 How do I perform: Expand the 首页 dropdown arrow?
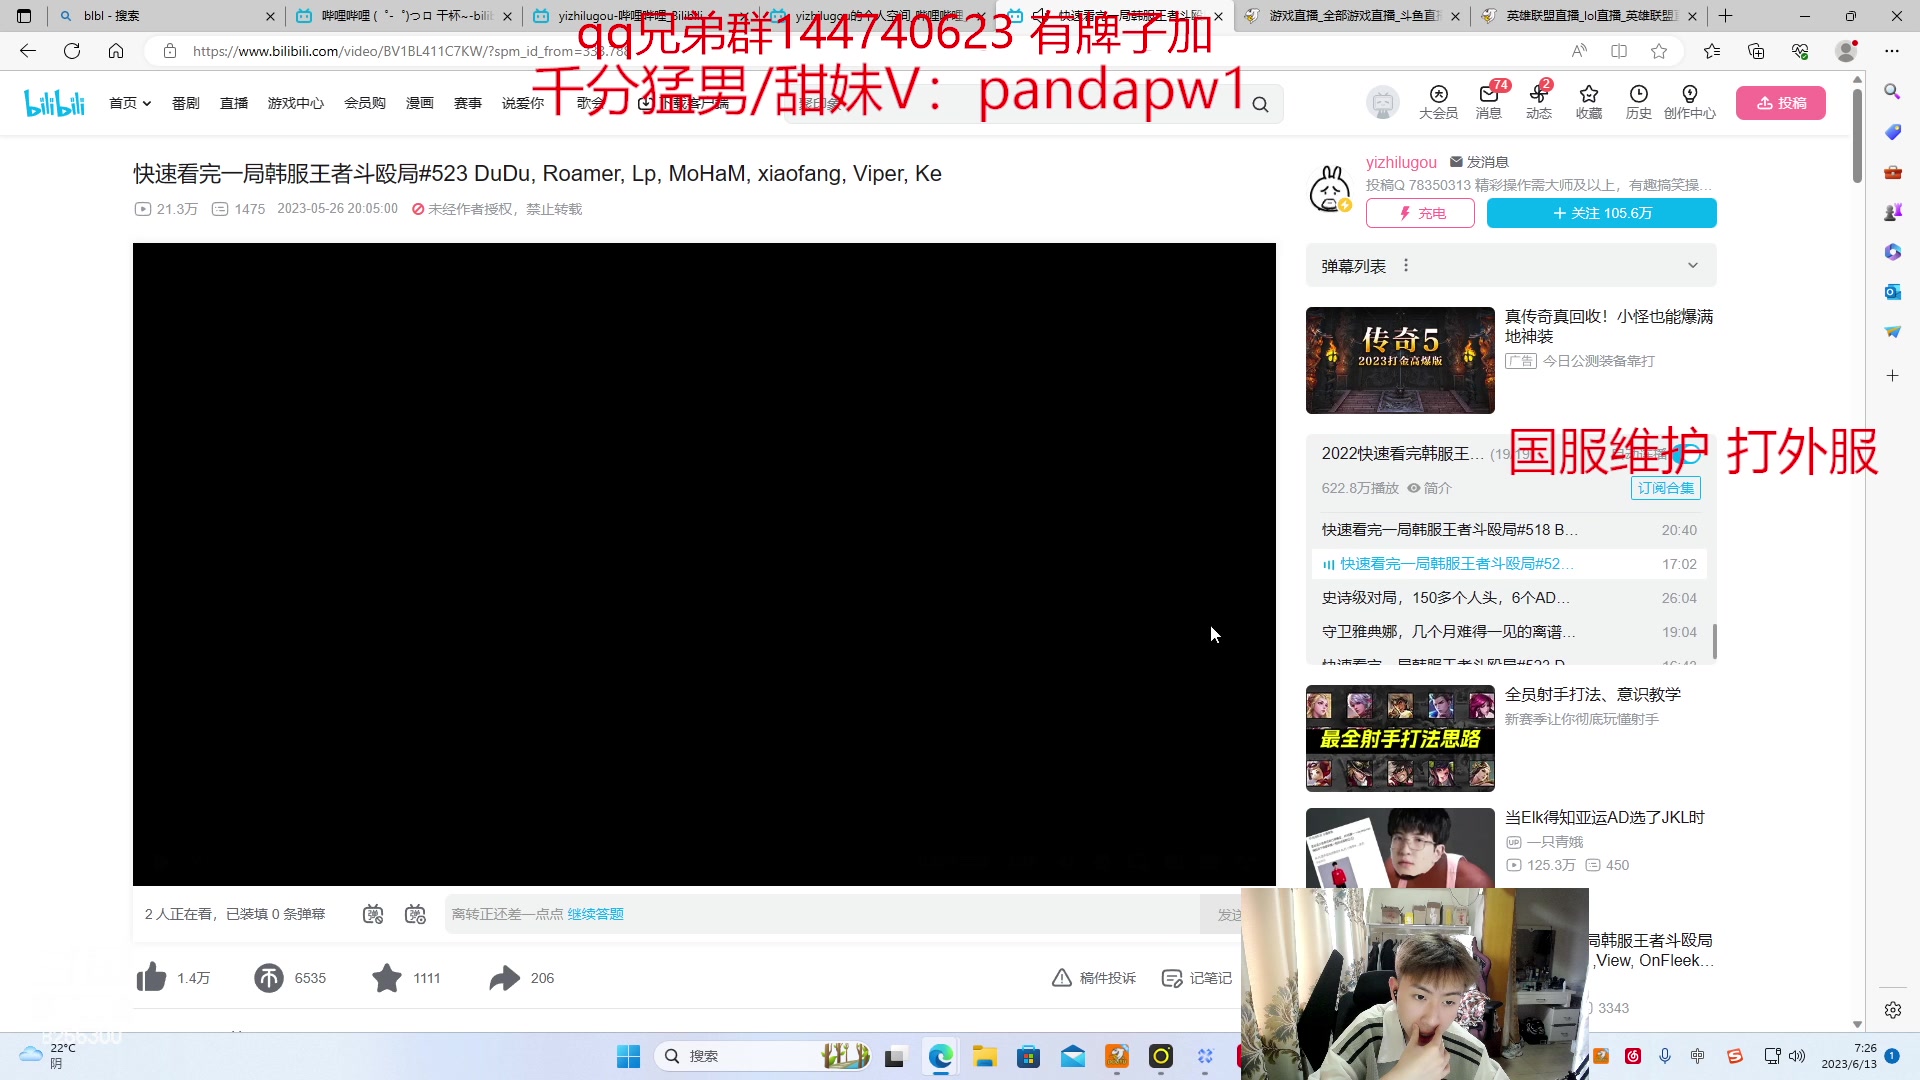146,102
